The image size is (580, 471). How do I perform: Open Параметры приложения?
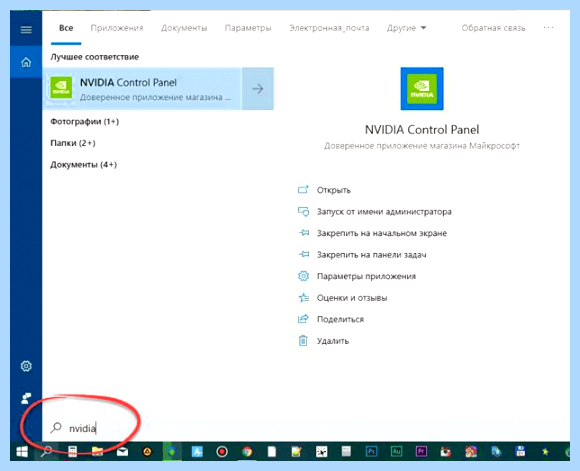point(366,276)
